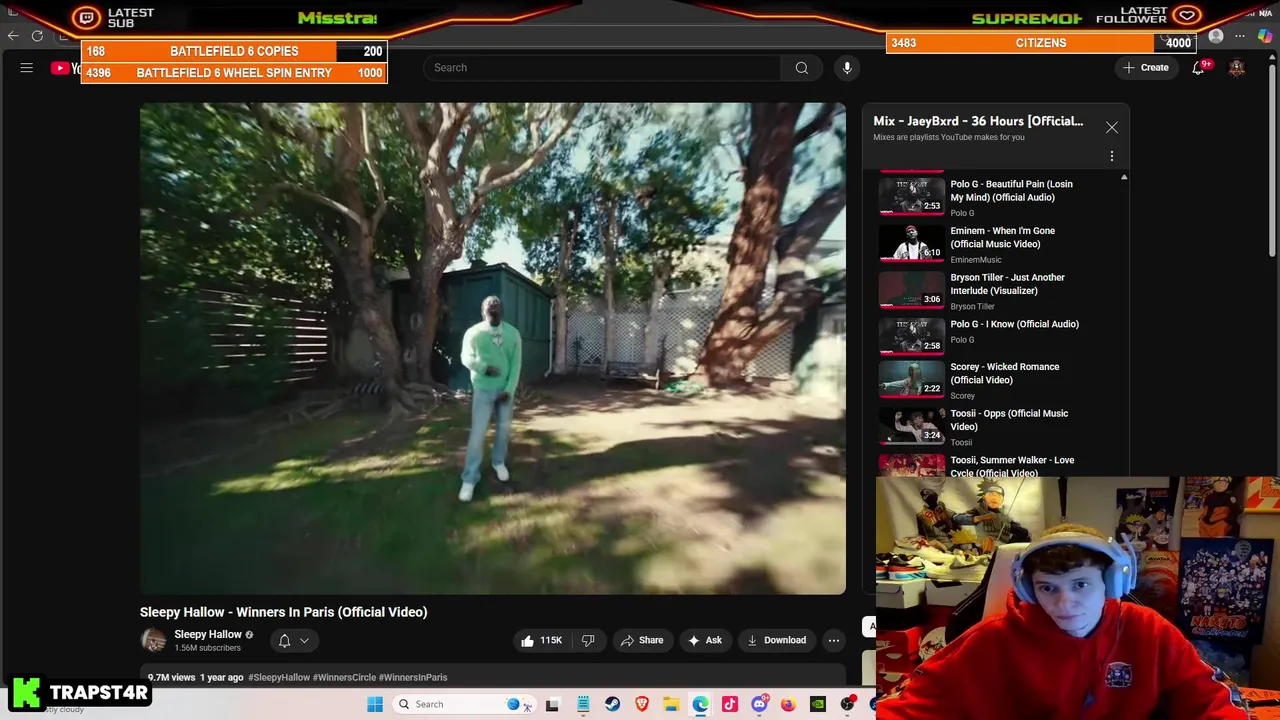Open the #WinnersCircle hashtag
This screenshot has width=1280, height=720.
click(x=344, y=677)
